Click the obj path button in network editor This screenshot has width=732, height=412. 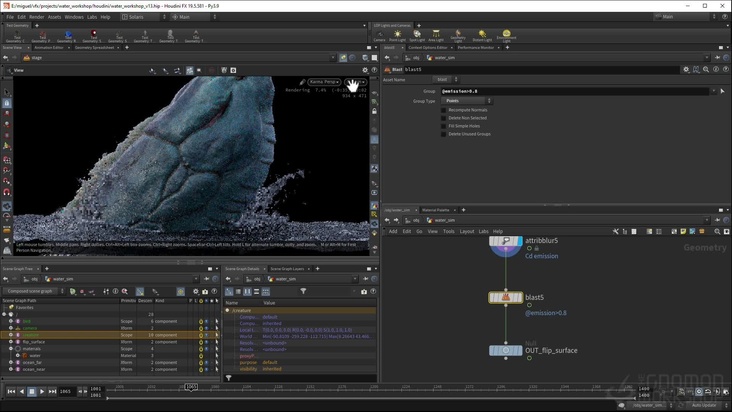point(411,220)
